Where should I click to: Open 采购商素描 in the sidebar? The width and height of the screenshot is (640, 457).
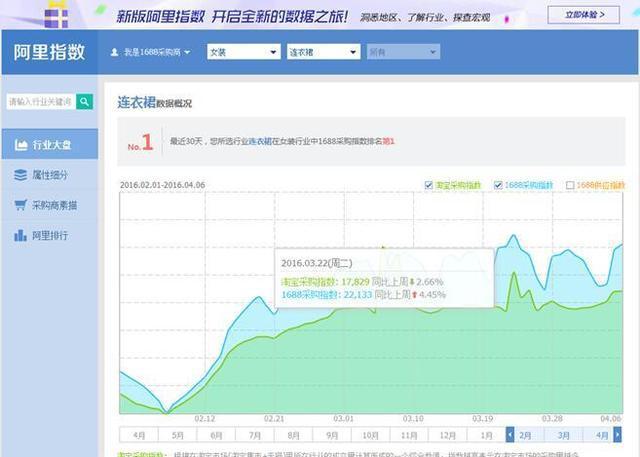50,205
